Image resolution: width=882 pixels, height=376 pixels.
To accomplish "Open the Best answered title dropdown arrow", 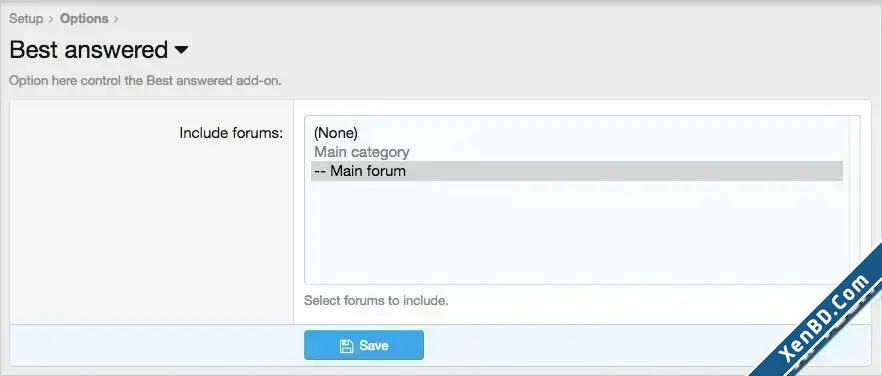I will pos(181,50).
